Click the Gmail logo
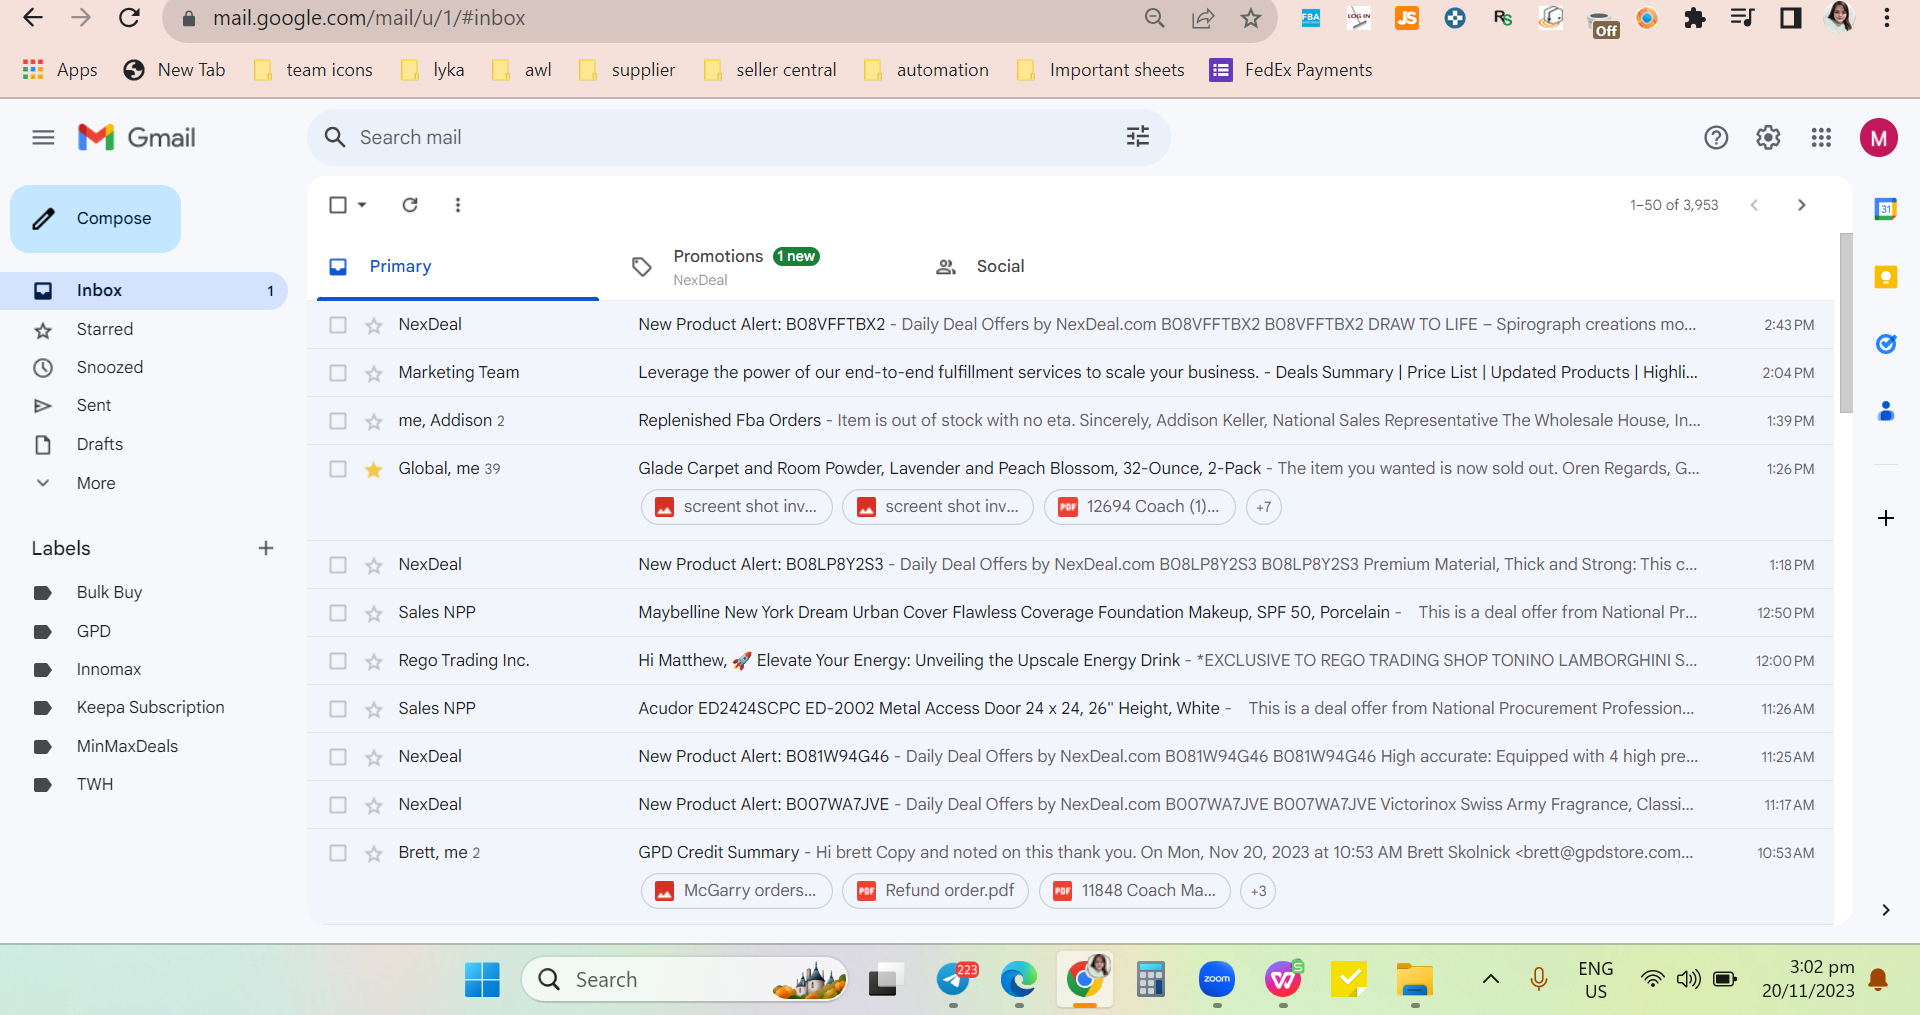The image size is (1920, 1015). coord(137,138)
